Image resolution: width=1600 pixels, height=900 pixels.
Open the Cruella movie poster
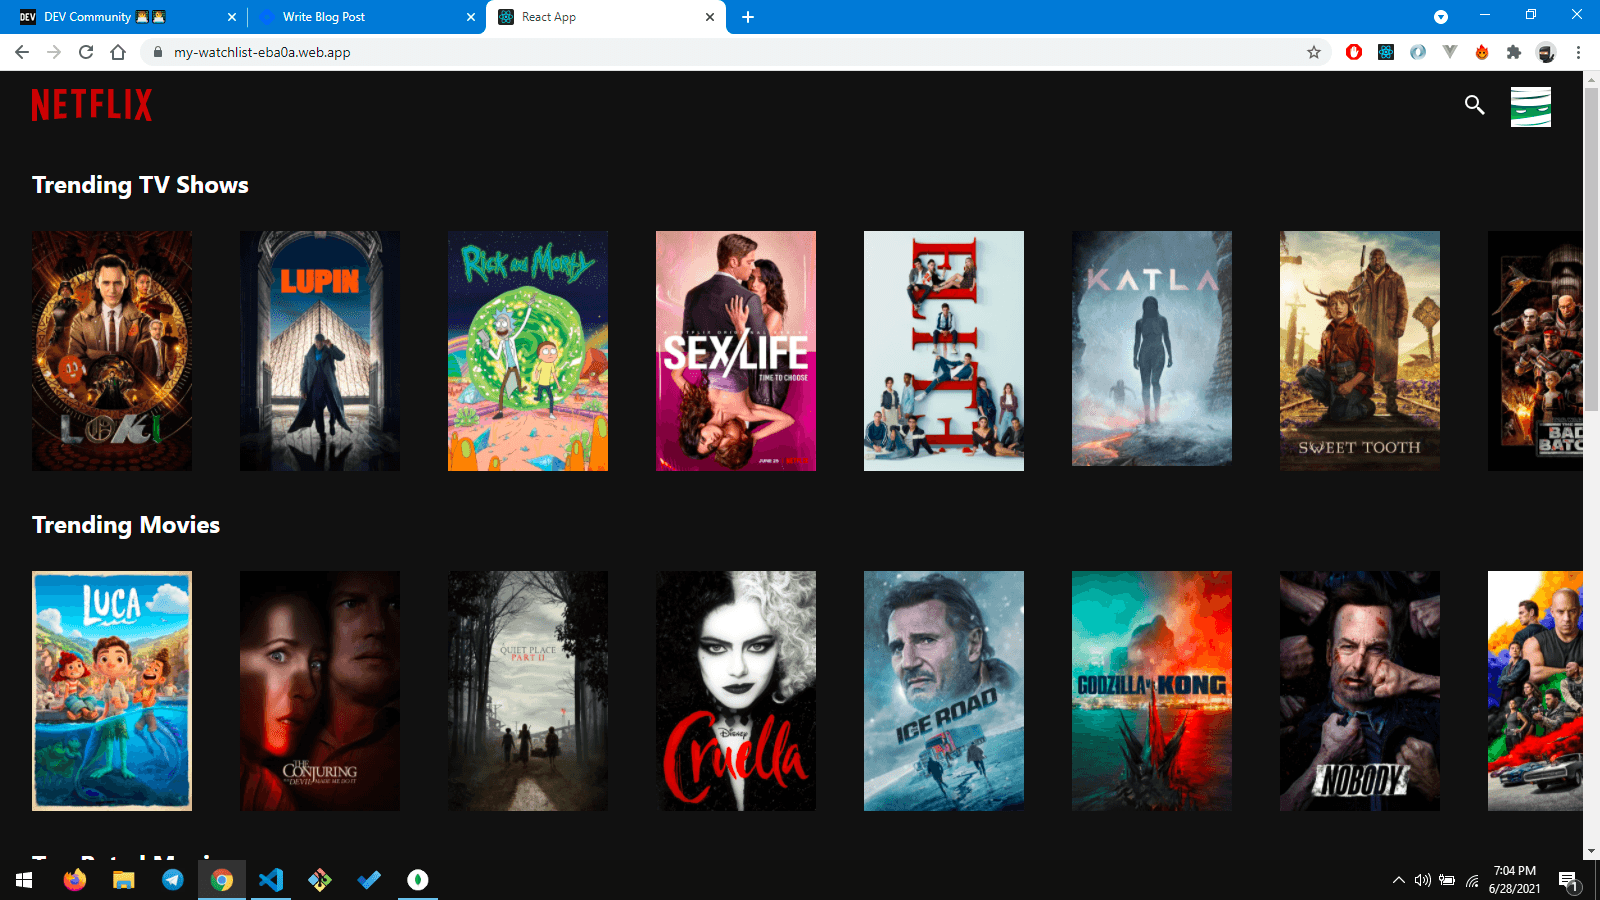[736, 691]
